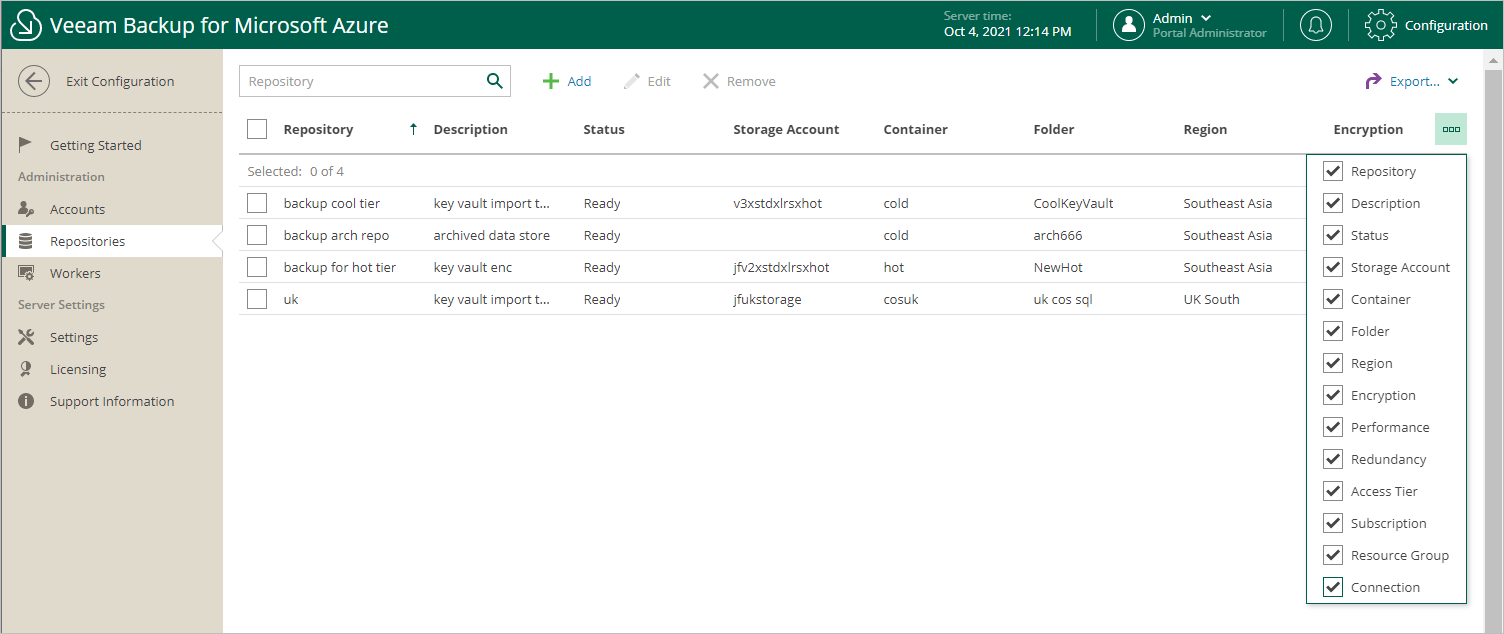Hide the Encryption column via checkbox
The image size is (1504, 634).
point(1333,395)
